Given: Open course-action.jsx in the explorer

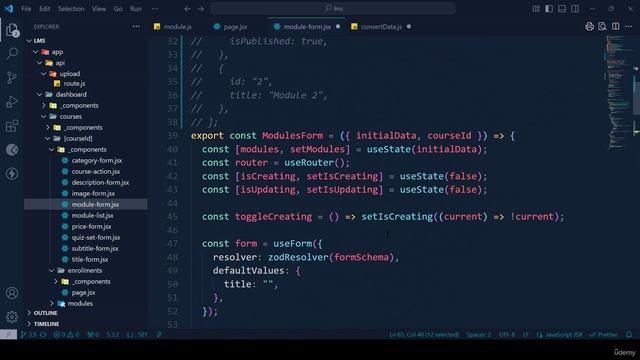Looking at the screenshot, I should (96, 171).
